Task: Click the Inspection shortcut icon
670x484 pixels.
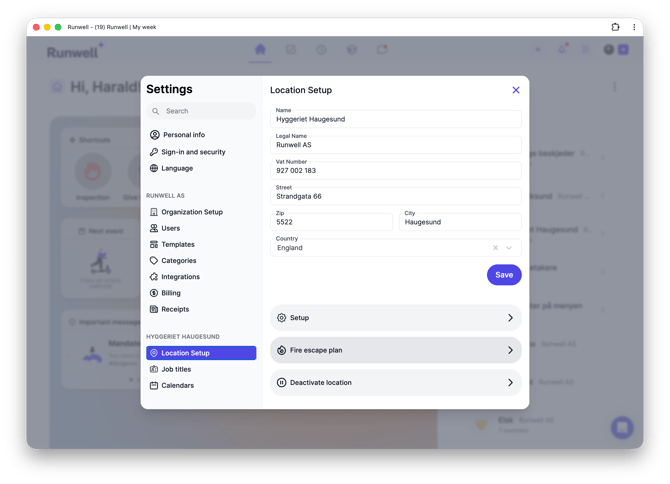Action: pyautogui.click(x=93, y=172)
